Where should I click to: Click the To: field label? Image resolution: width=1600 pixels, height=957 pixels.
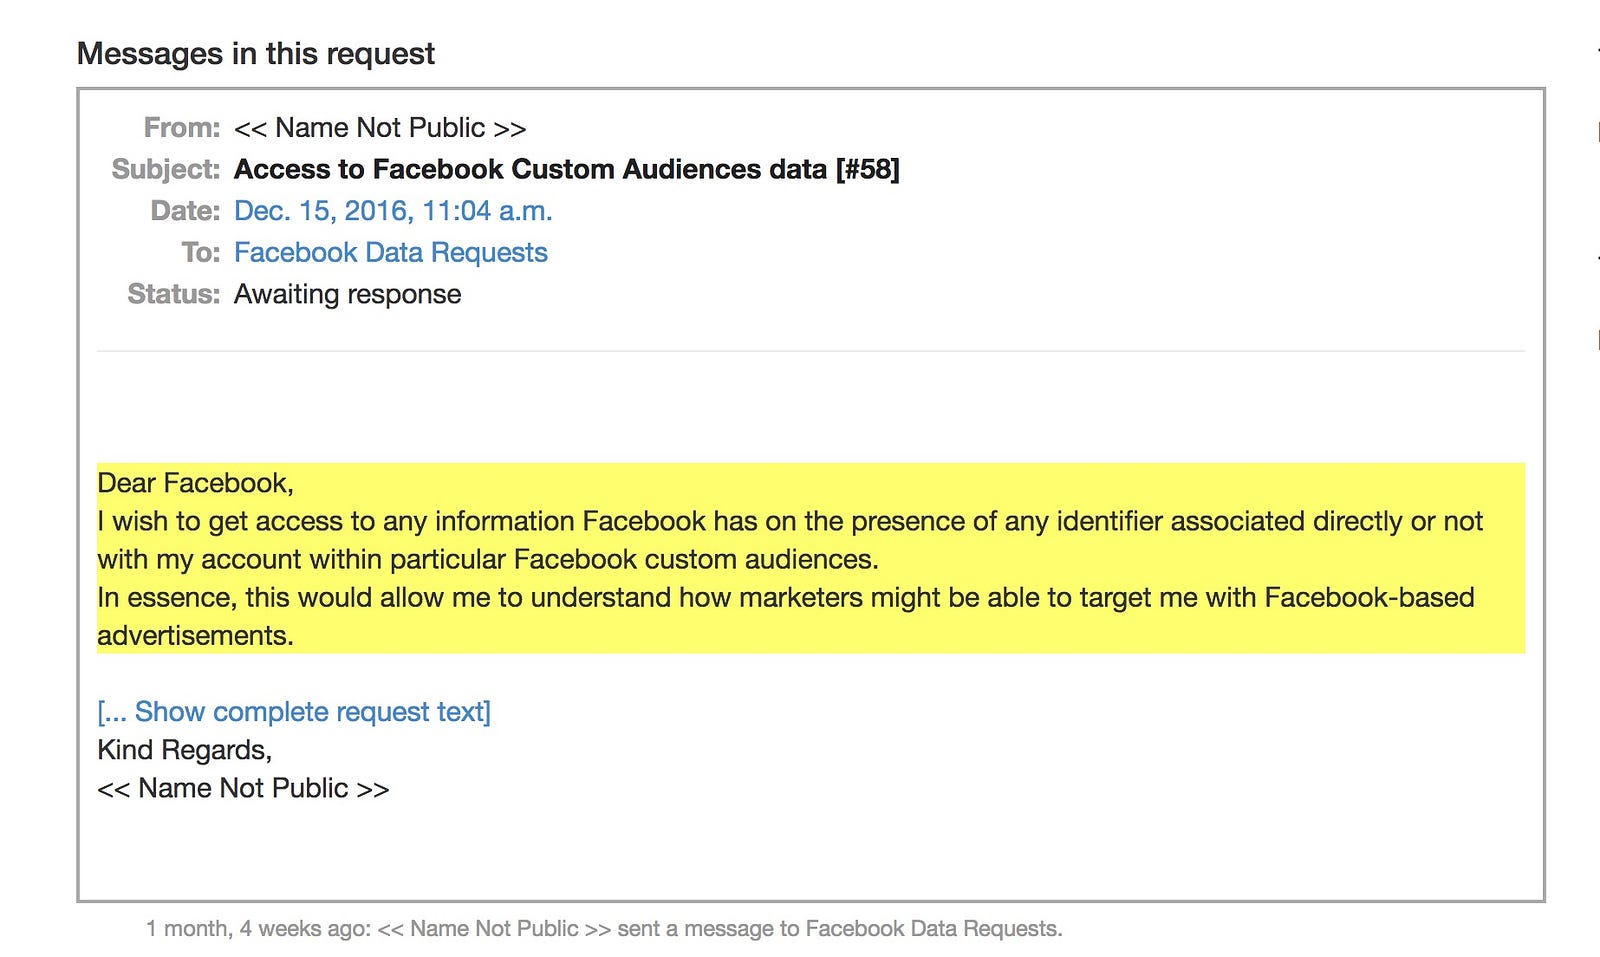click(201, 253)
